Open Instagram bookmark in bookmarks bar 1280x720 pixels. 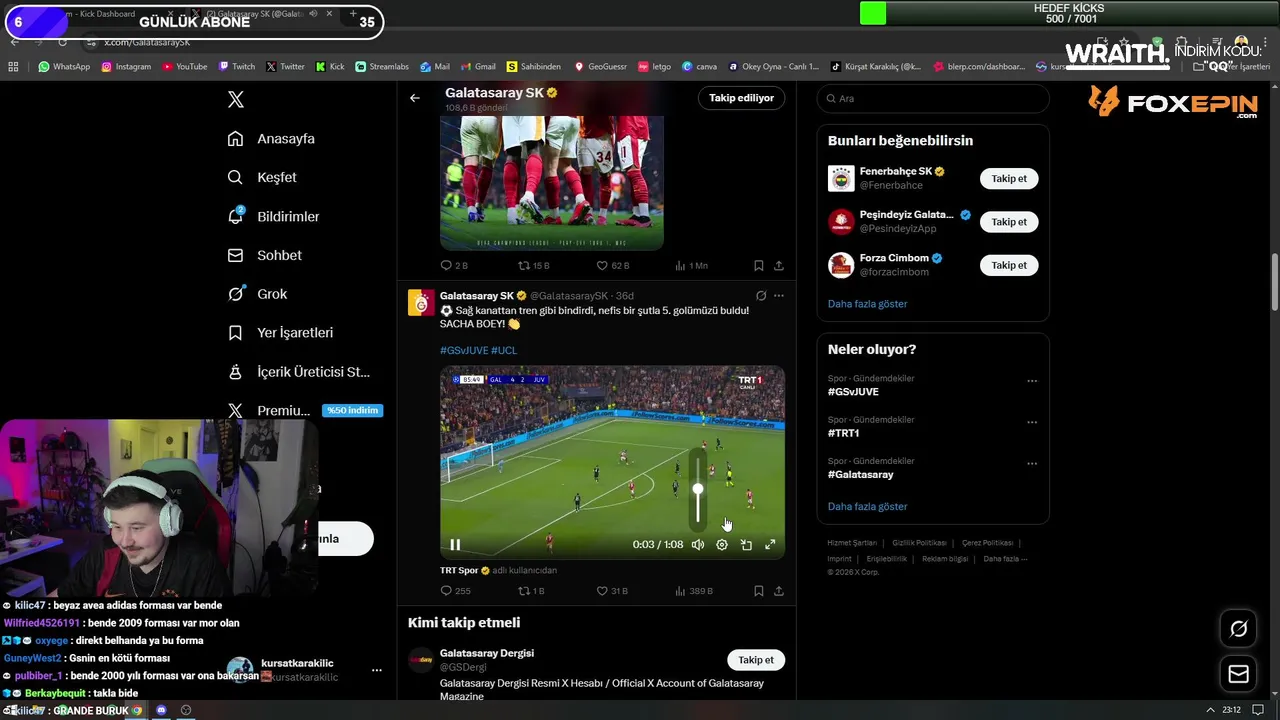click(x=125, y=67)
